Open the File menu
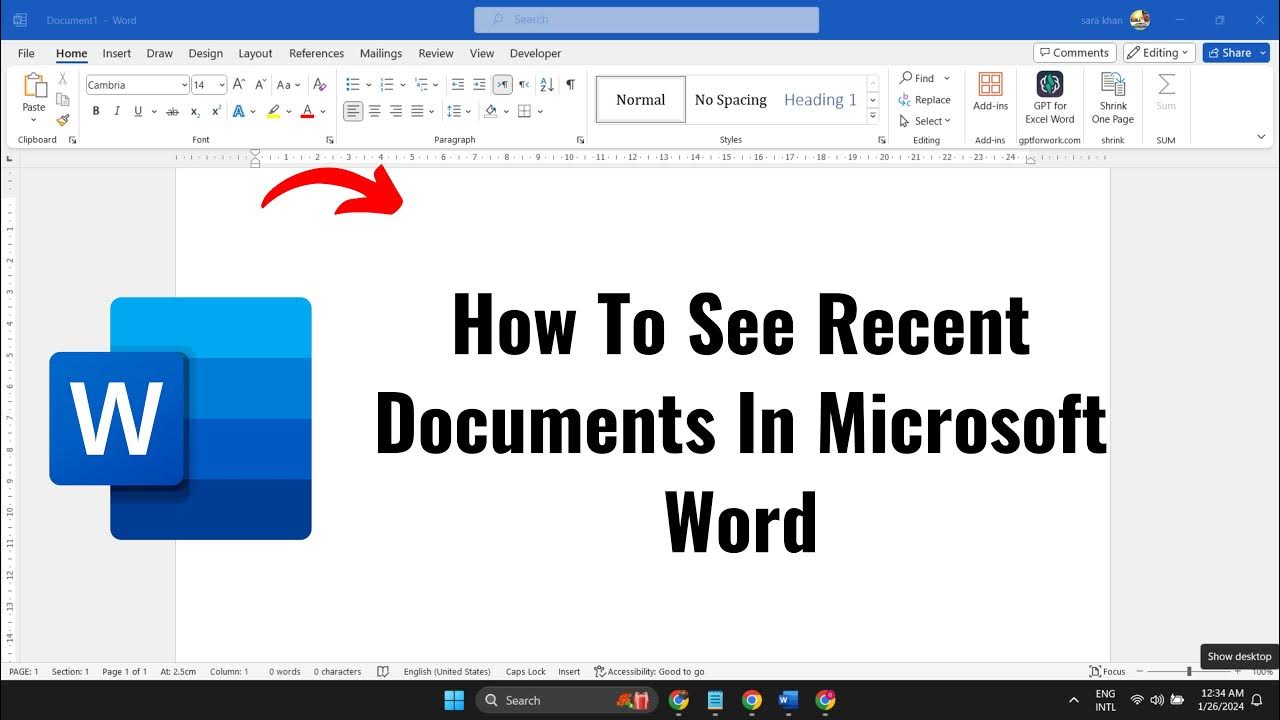This screenshot has height=720, width=1280. 26,53
